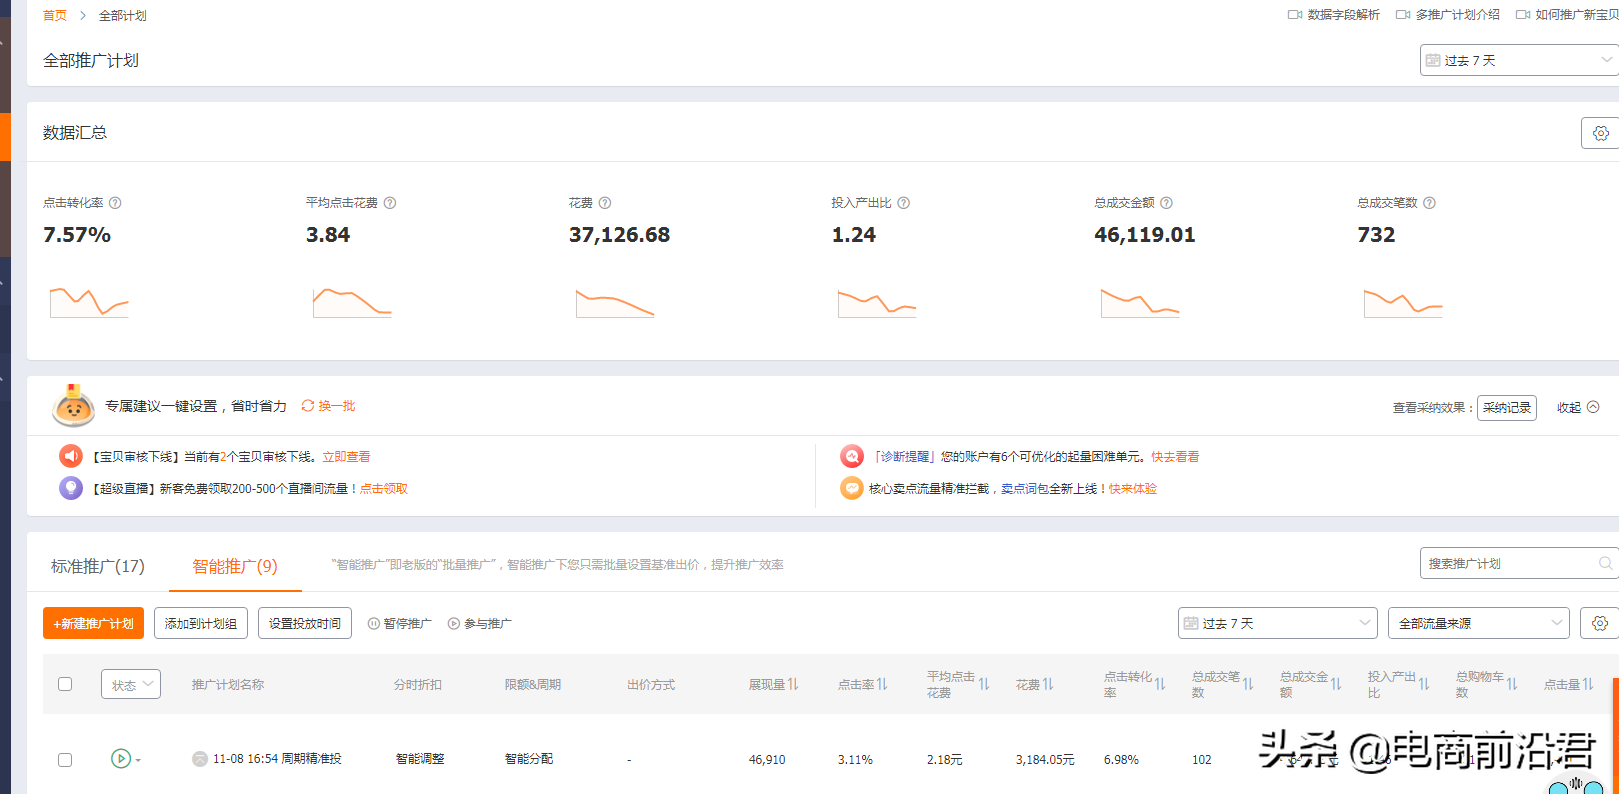Click the +新建推广计划 button
The image size is (1619, 794).
point(93,623)
